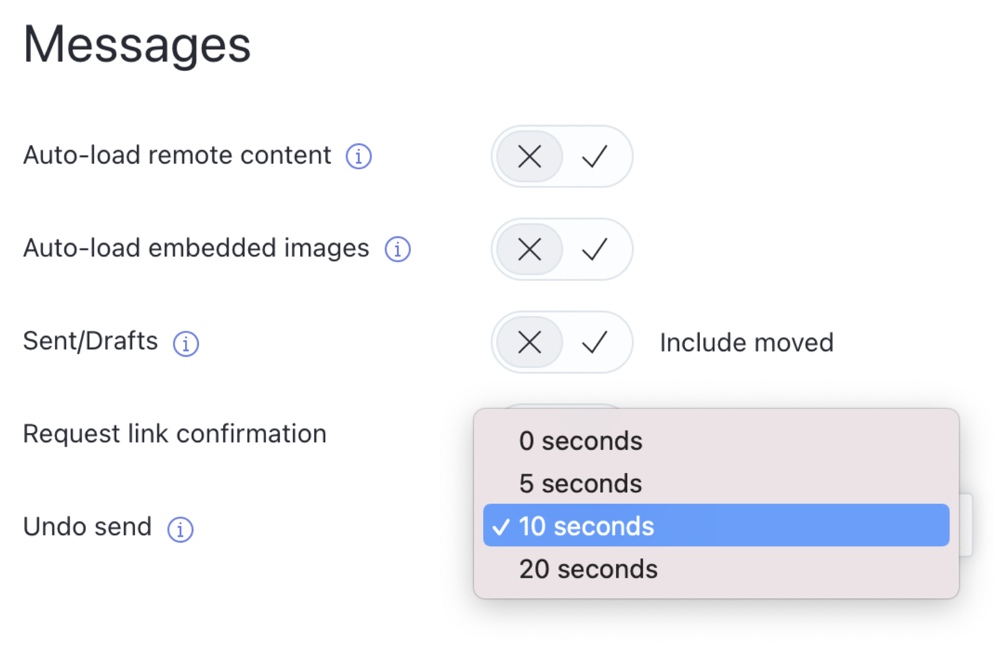Click the Request link confirmation label

click(x=175, y=434)
